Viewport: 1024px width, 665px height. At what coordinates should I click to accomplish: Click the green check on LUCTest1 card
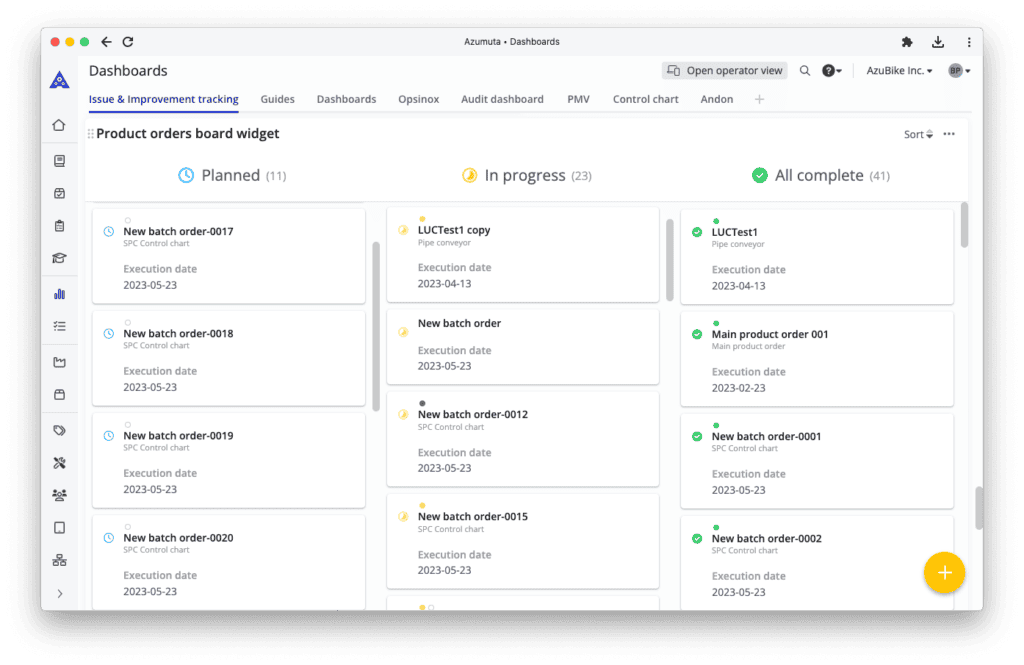pyautogui.click(x=697, y=232)
